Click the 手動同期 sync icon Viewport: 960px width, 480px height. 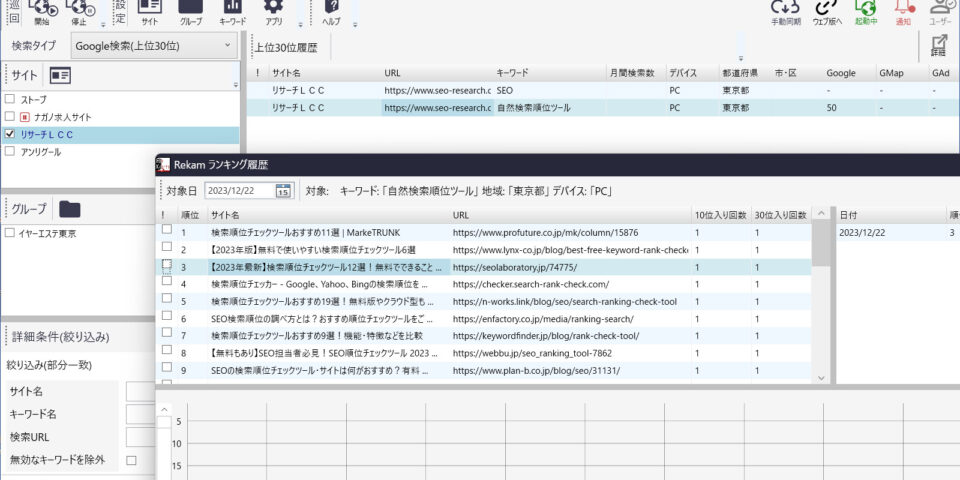[785, 8]
